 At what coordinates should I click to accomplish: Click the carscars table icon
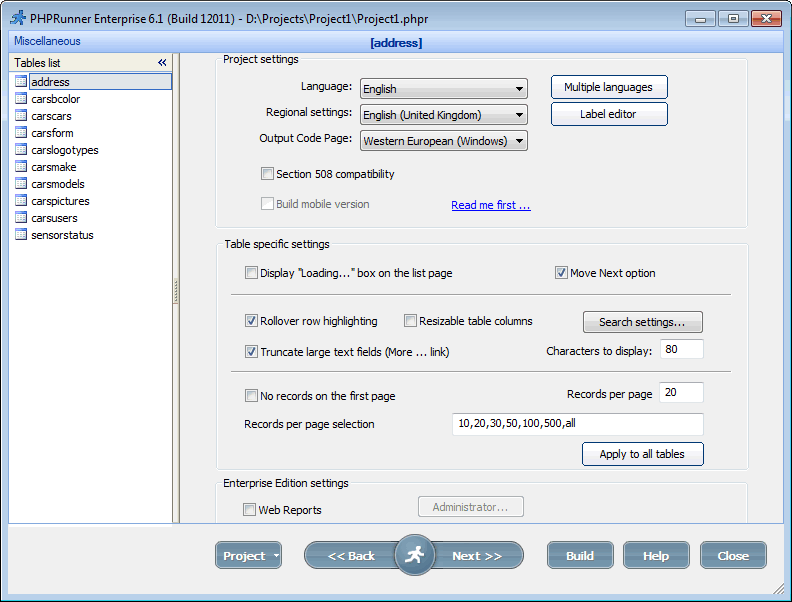click(21, 116)
